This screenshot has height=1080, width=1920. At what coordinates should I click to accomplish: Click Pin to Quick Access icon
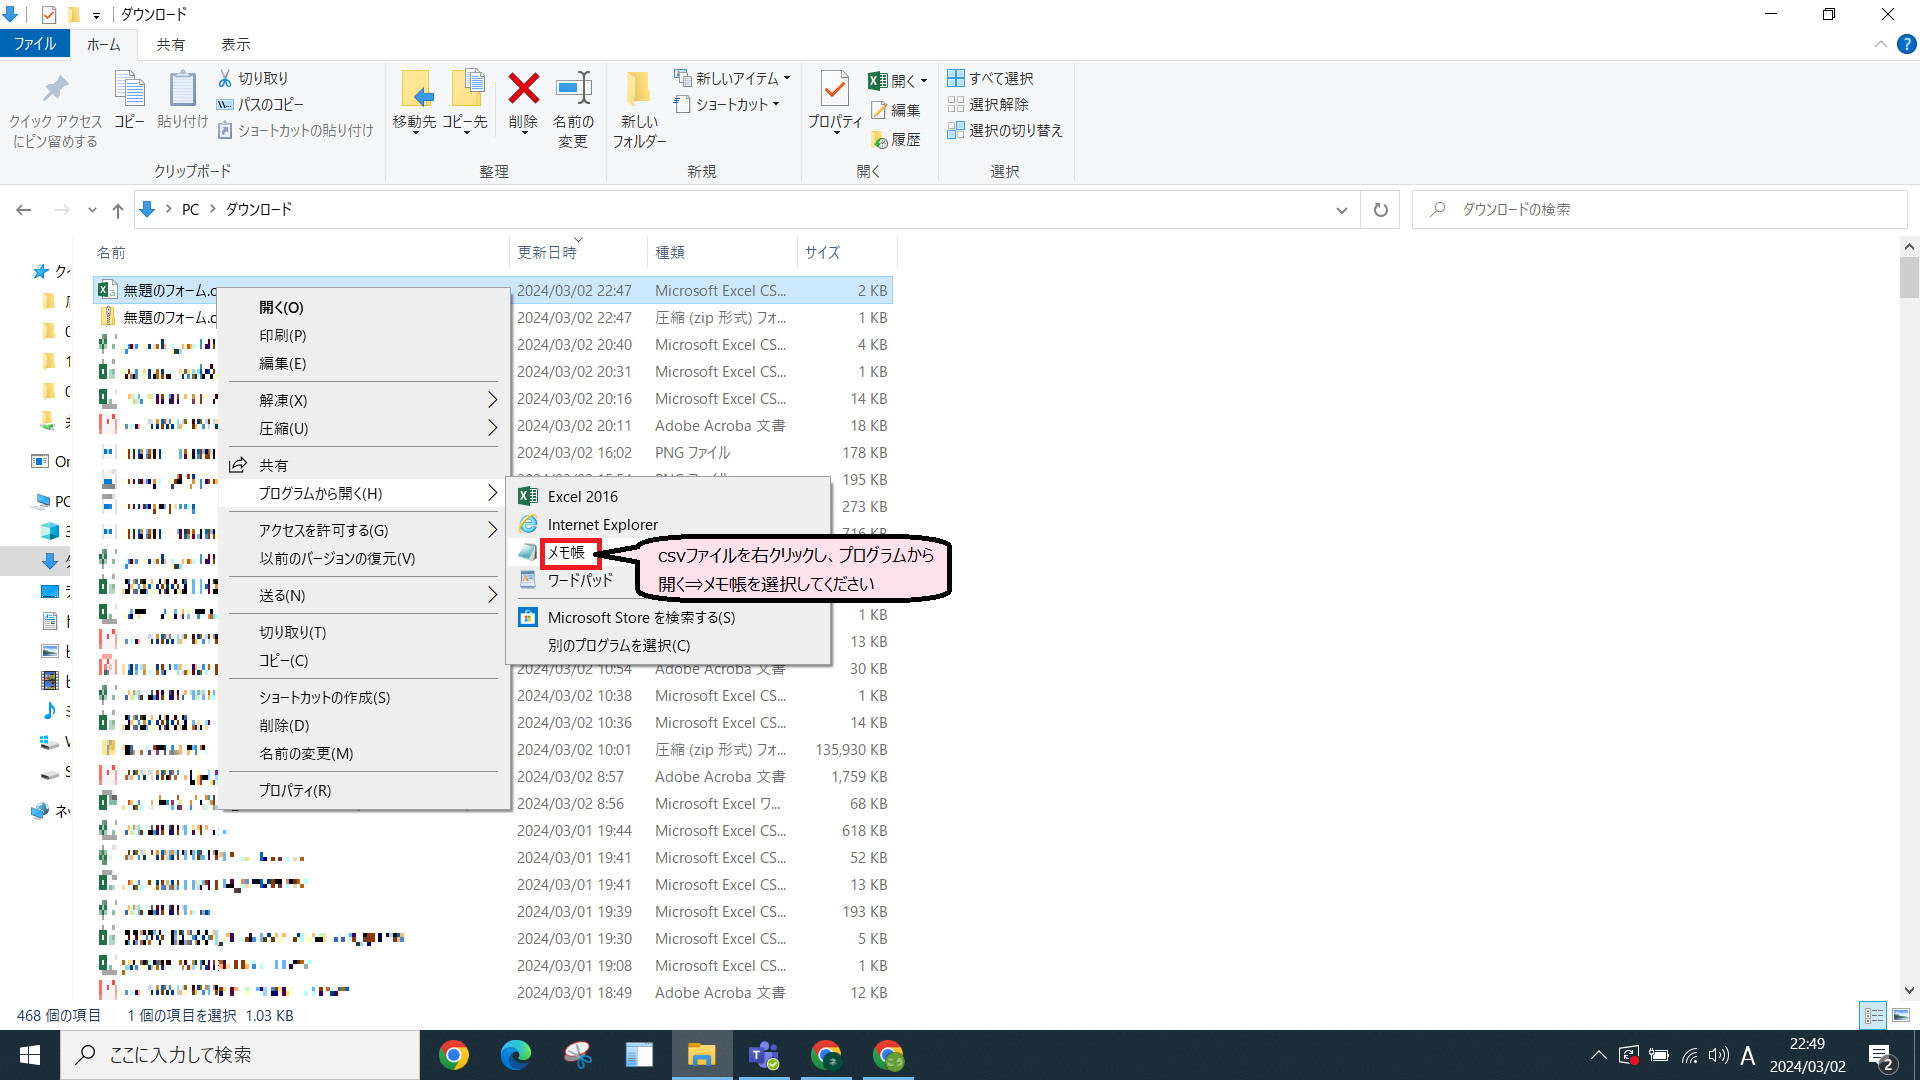click(x=55, y=90)
